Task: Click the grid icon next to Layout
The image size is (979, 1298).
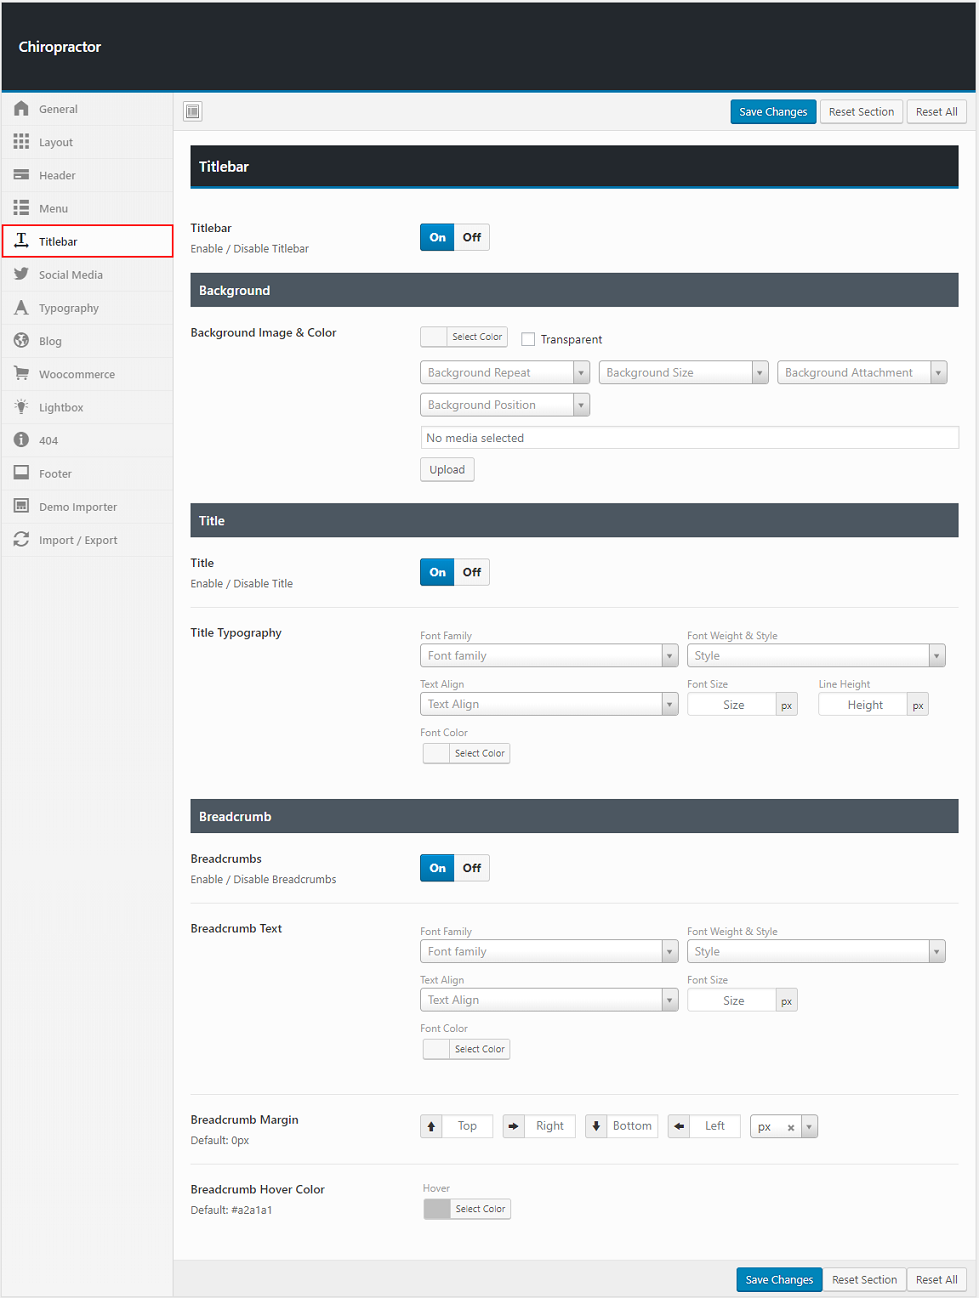Action: [x=21, y=142]
